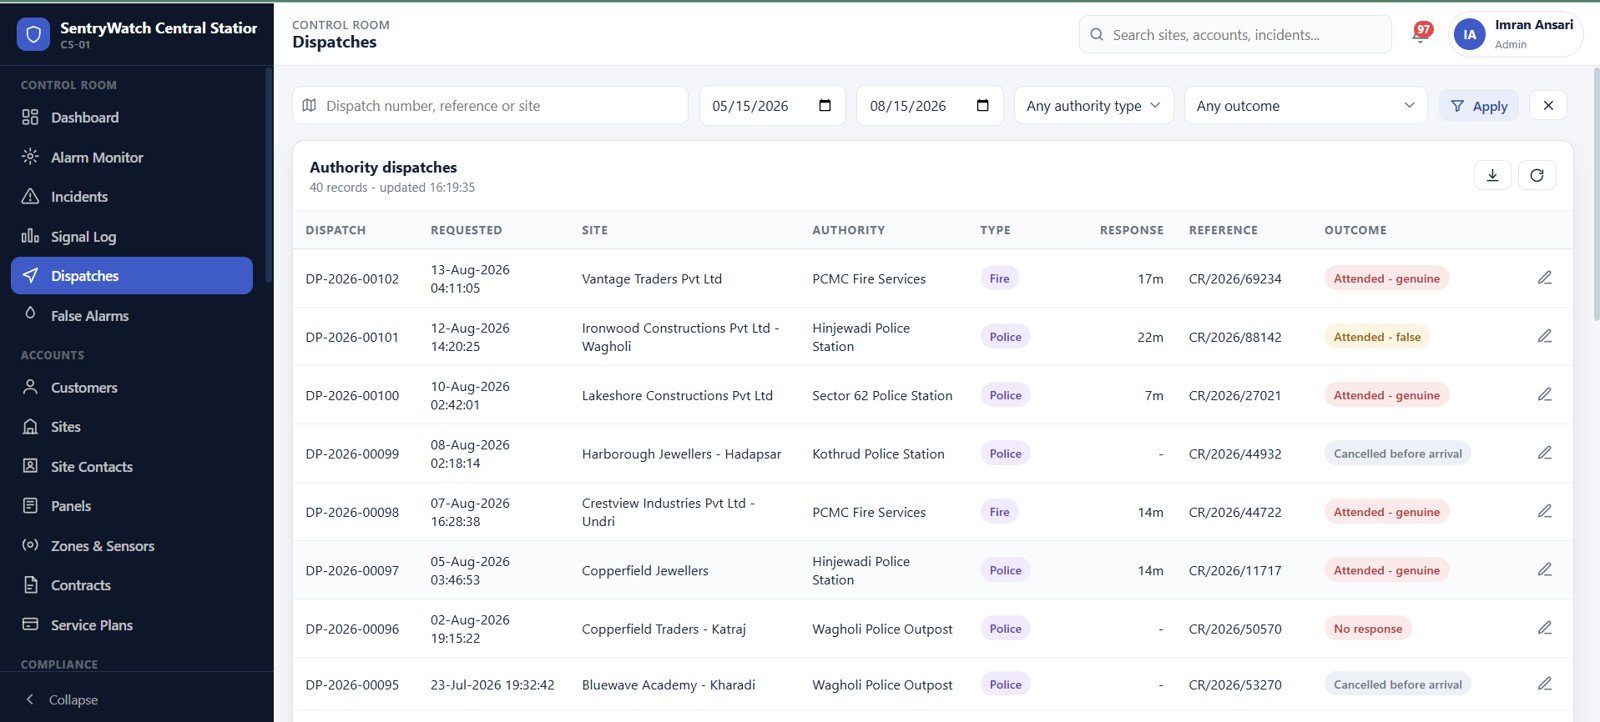The width and height of the screenshot is (1600, 722).
Task: Focus the global search sites, accounts box
Action: click(x=1235, y=34)
